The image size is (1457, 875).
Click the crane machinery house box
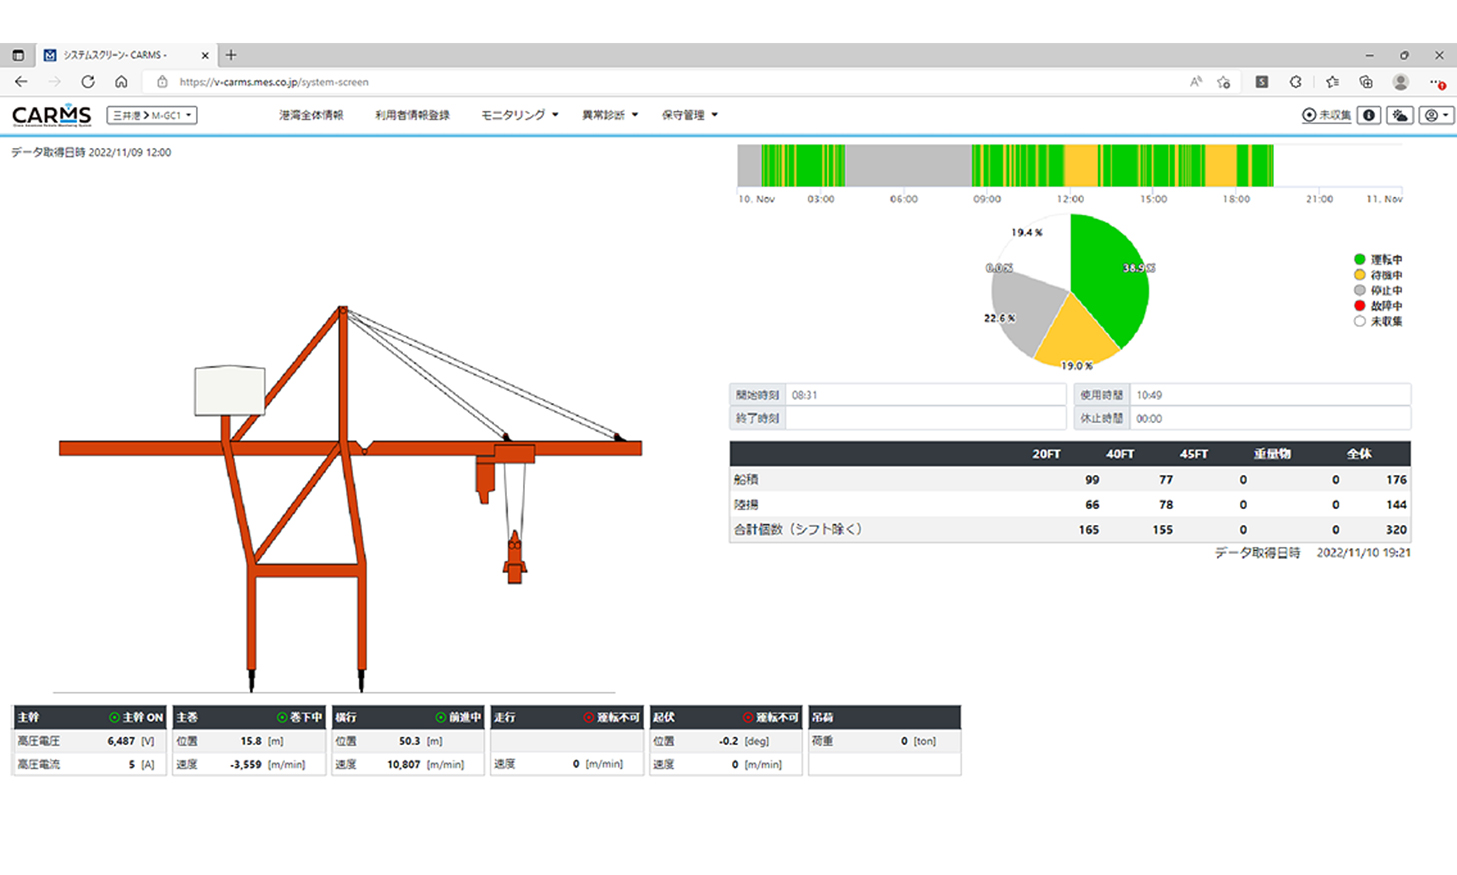230,390
